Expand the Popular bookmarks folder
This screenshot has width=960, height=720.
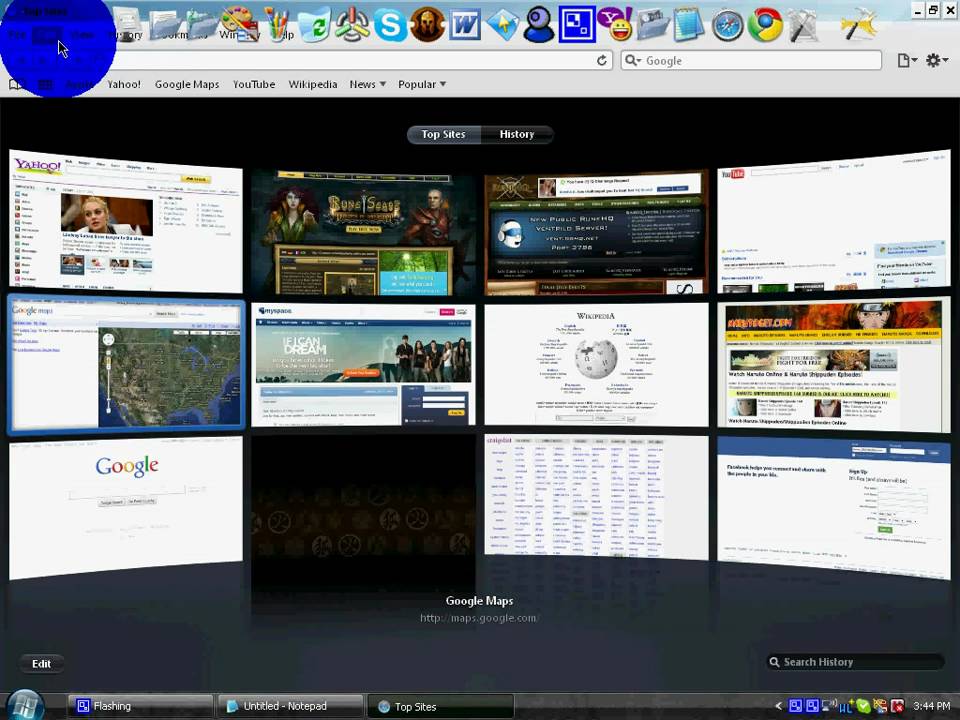coord(422,84)
